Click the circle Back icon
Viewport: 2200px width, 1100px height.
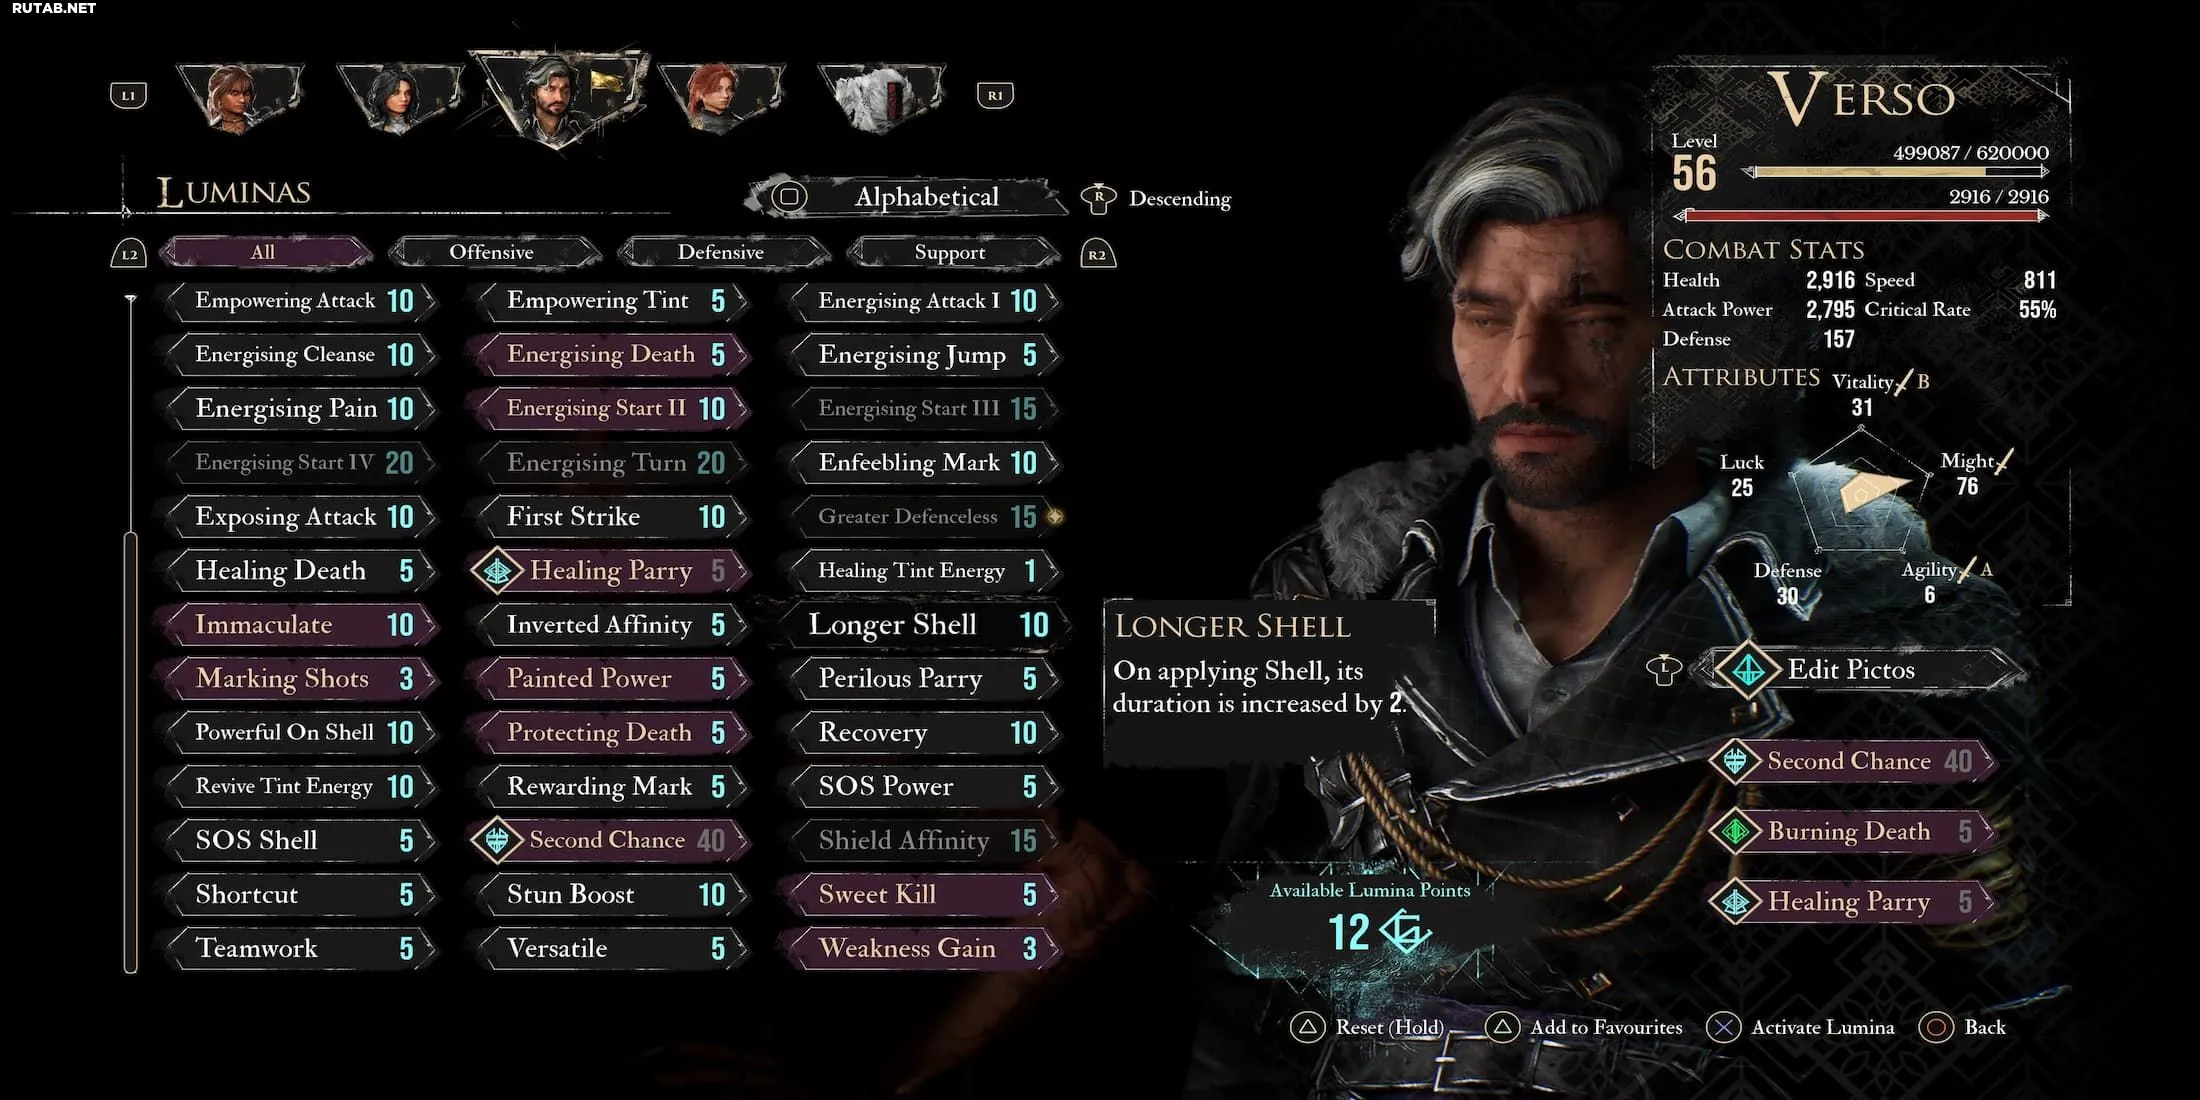tap(1936, 1027)
